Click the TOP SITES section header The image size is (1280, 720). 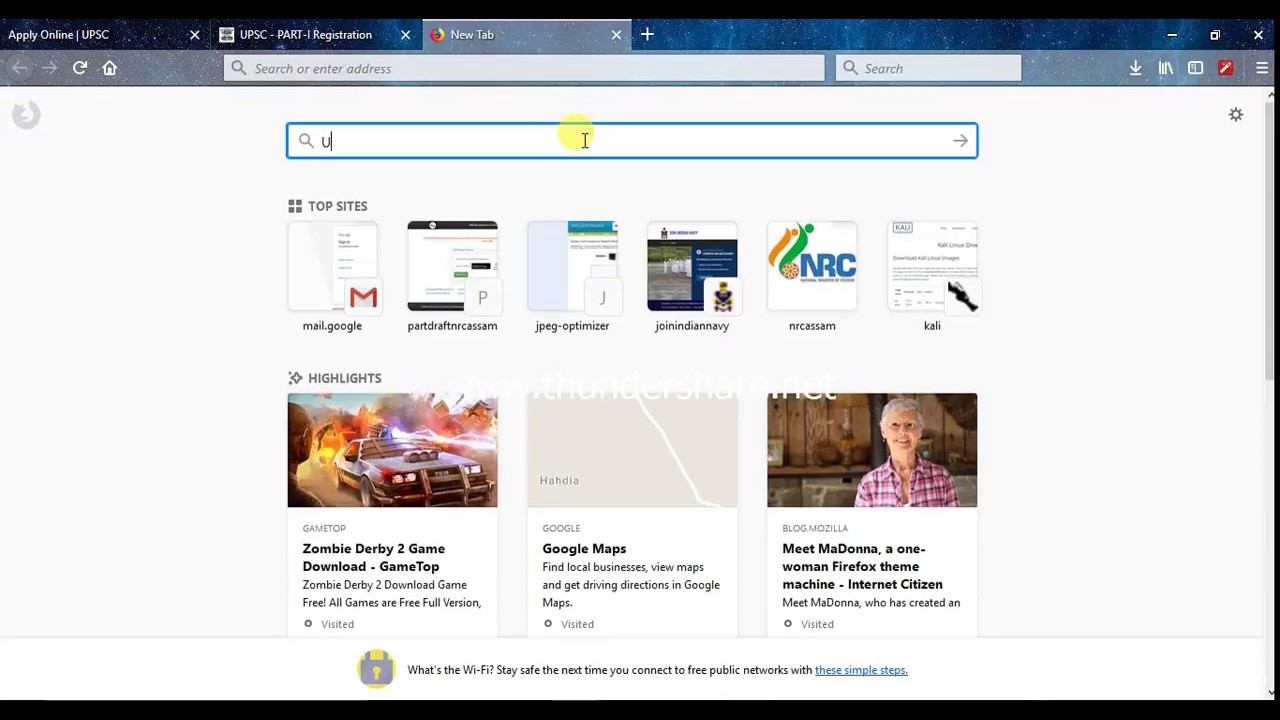tap(328, 206)
